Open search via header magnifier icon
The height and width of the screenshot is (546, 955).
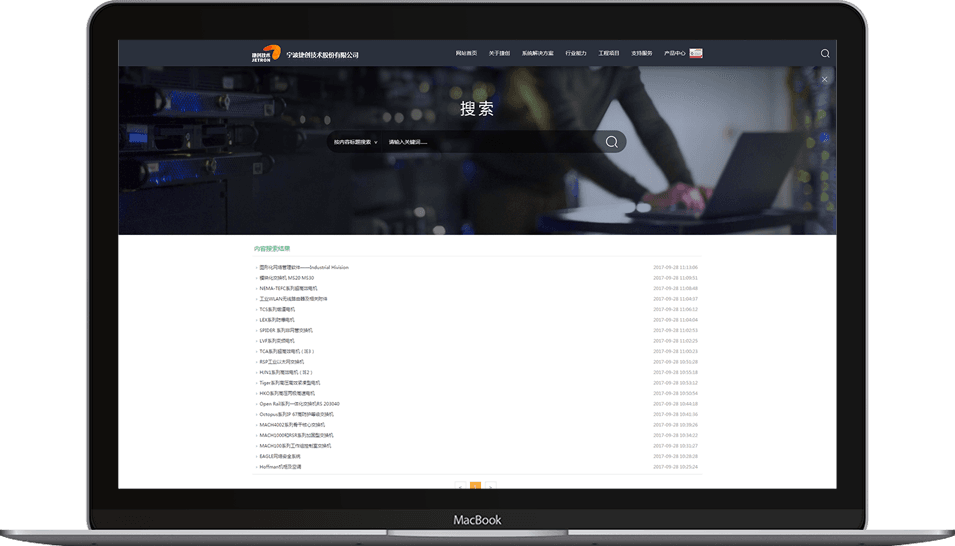pyautogui.click(x=825, y=54)
